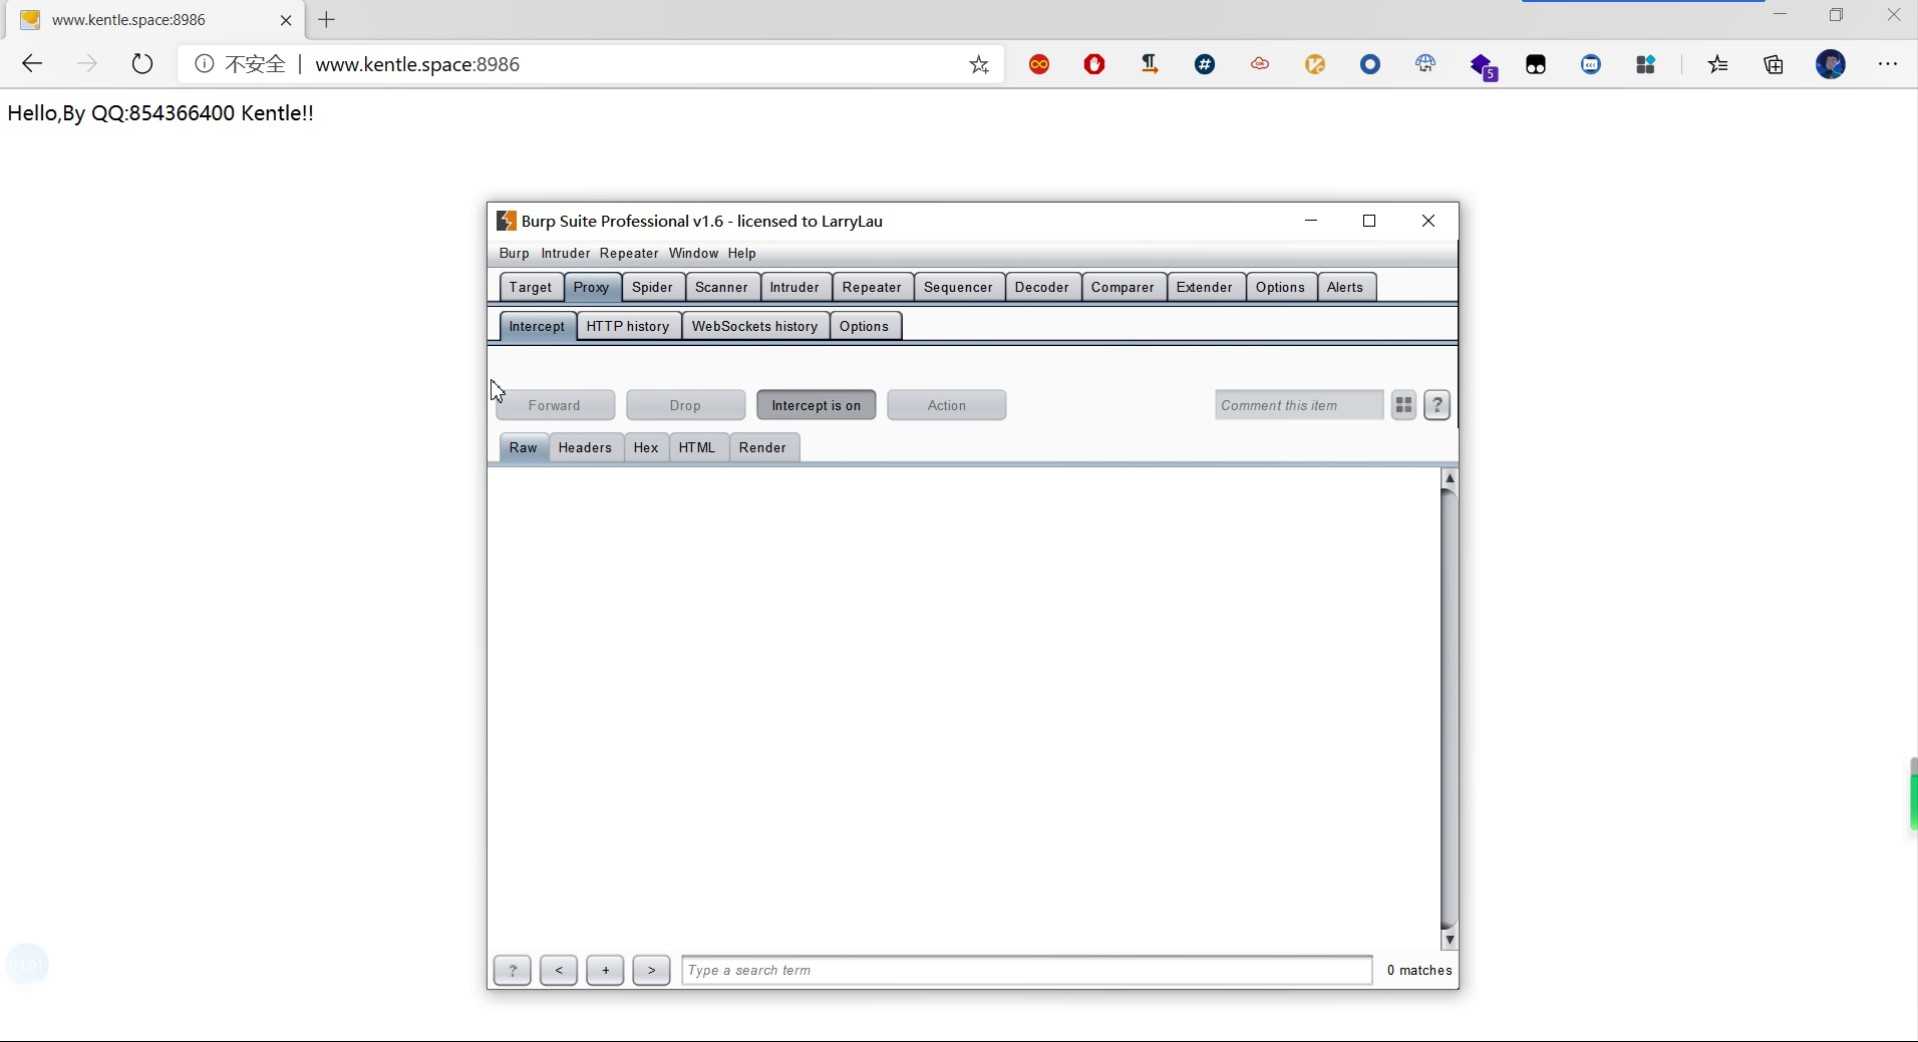Open the Repeater tool tab
1918x1042 pixels.
(871, 287)
